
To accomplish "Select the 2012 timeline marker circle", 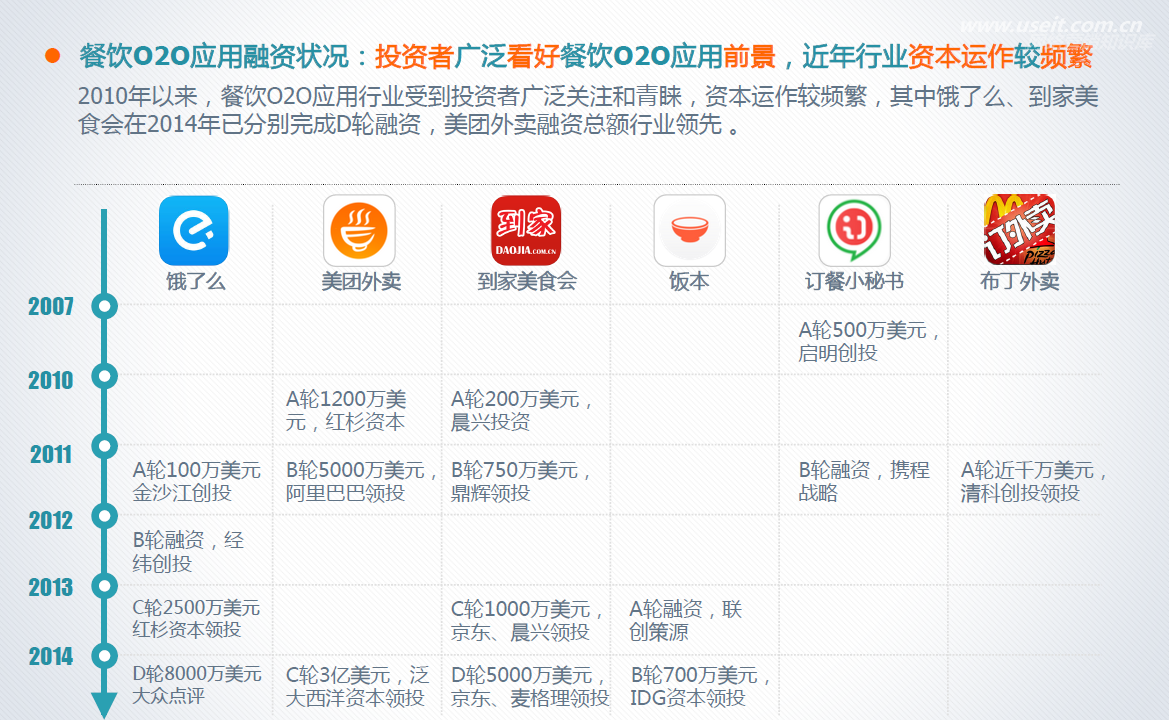I will click(104, 516).
